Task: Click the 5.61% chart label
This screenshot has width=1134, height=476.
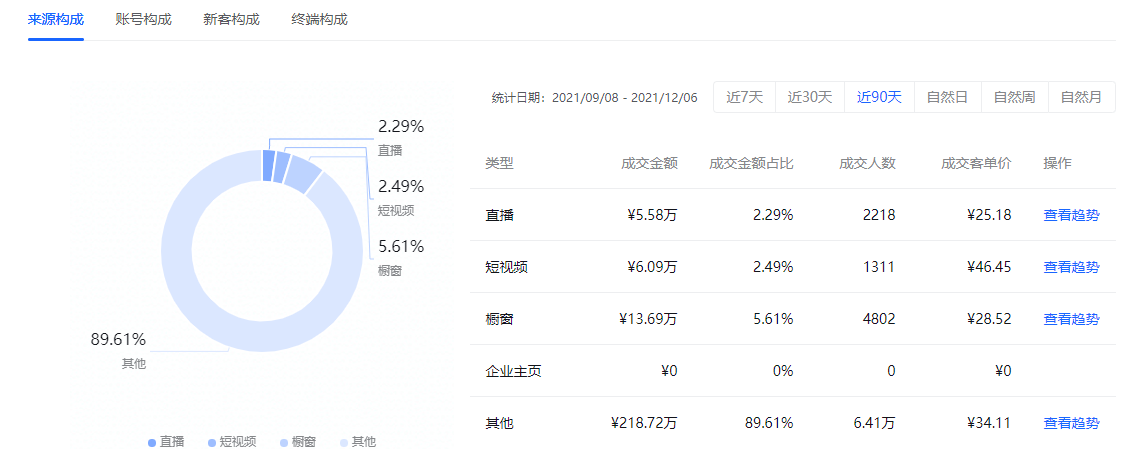Action: coord(401,247)
